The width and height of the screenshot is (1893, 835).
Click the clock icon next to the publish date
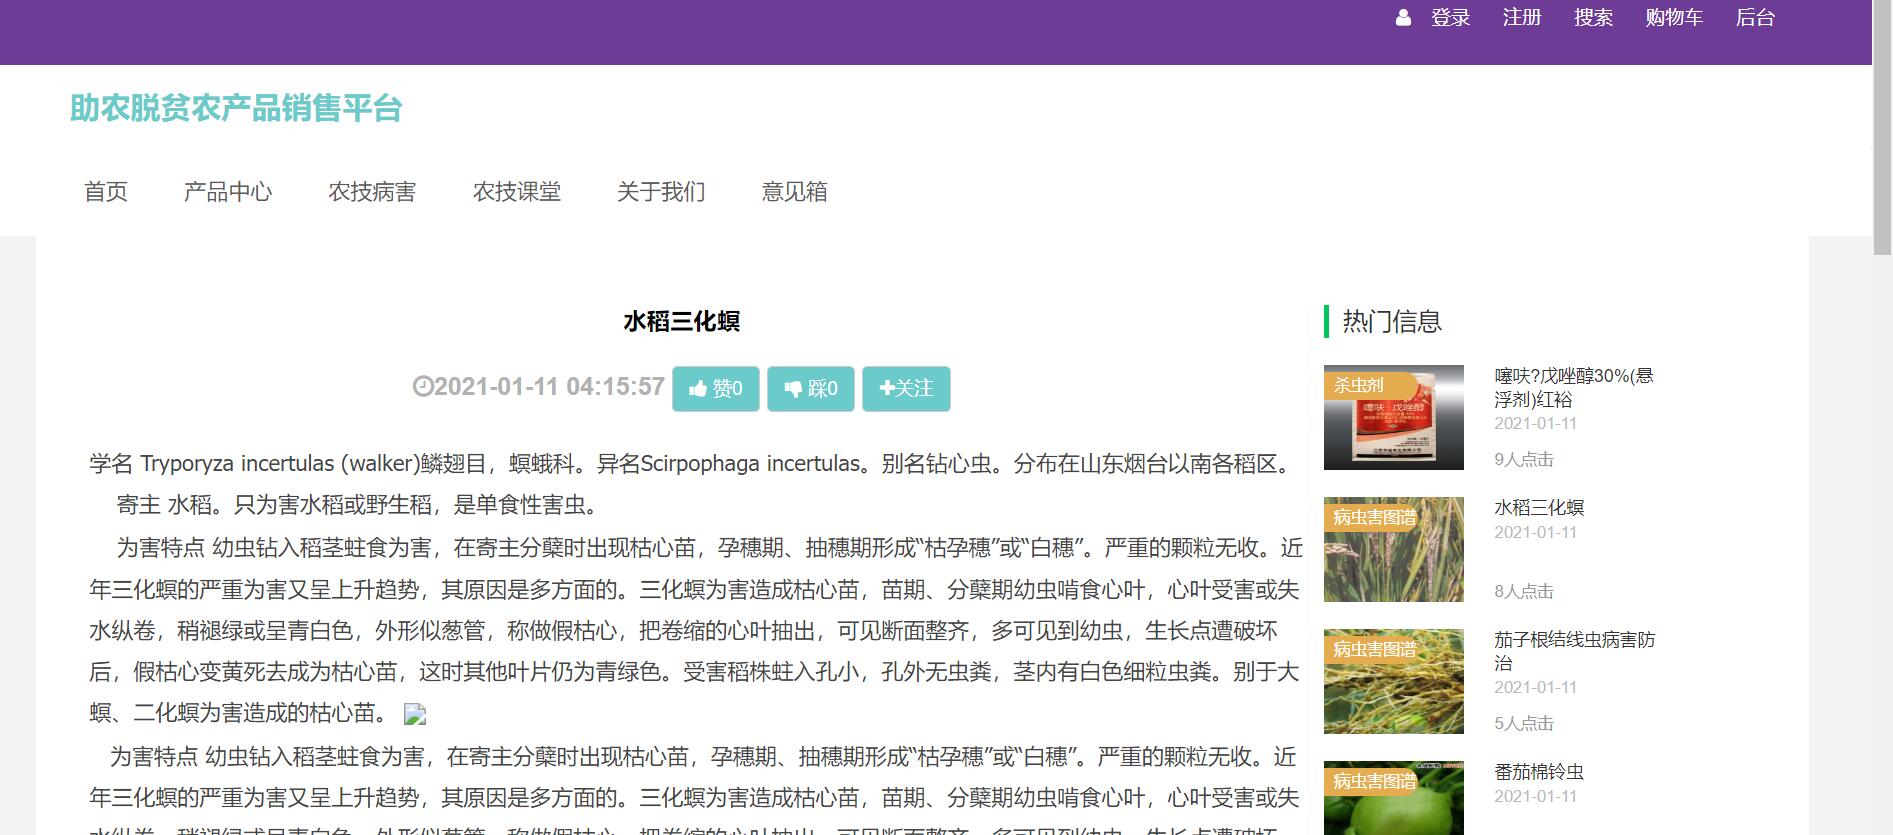(x=422, y=386)
